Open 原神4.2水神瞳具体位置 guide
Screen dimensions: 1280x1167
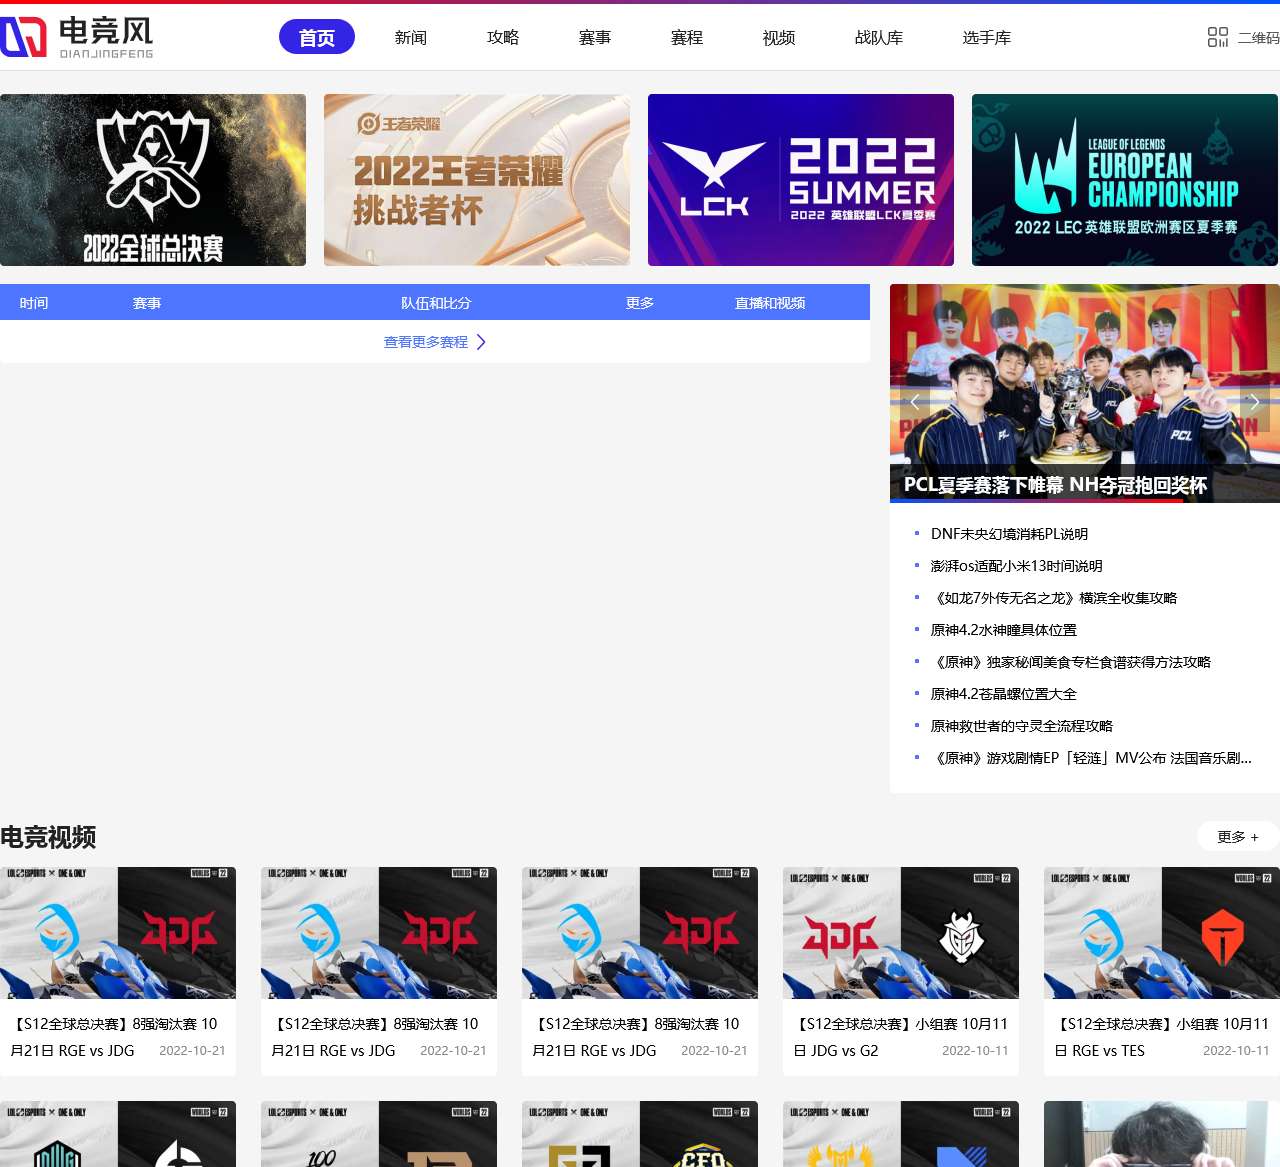(1004, 630)
